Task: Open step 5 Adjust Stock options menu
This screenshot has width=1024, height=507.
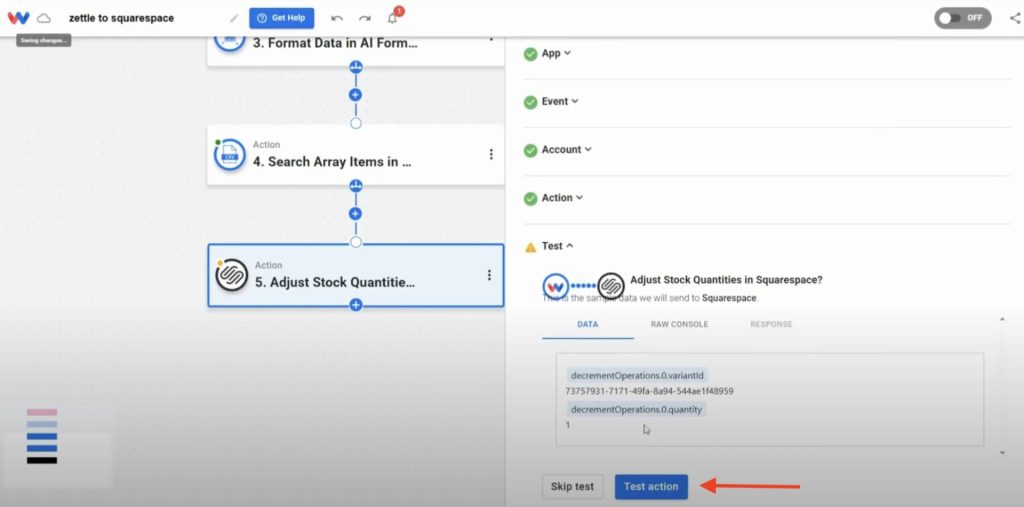Action: coord(489,275)
